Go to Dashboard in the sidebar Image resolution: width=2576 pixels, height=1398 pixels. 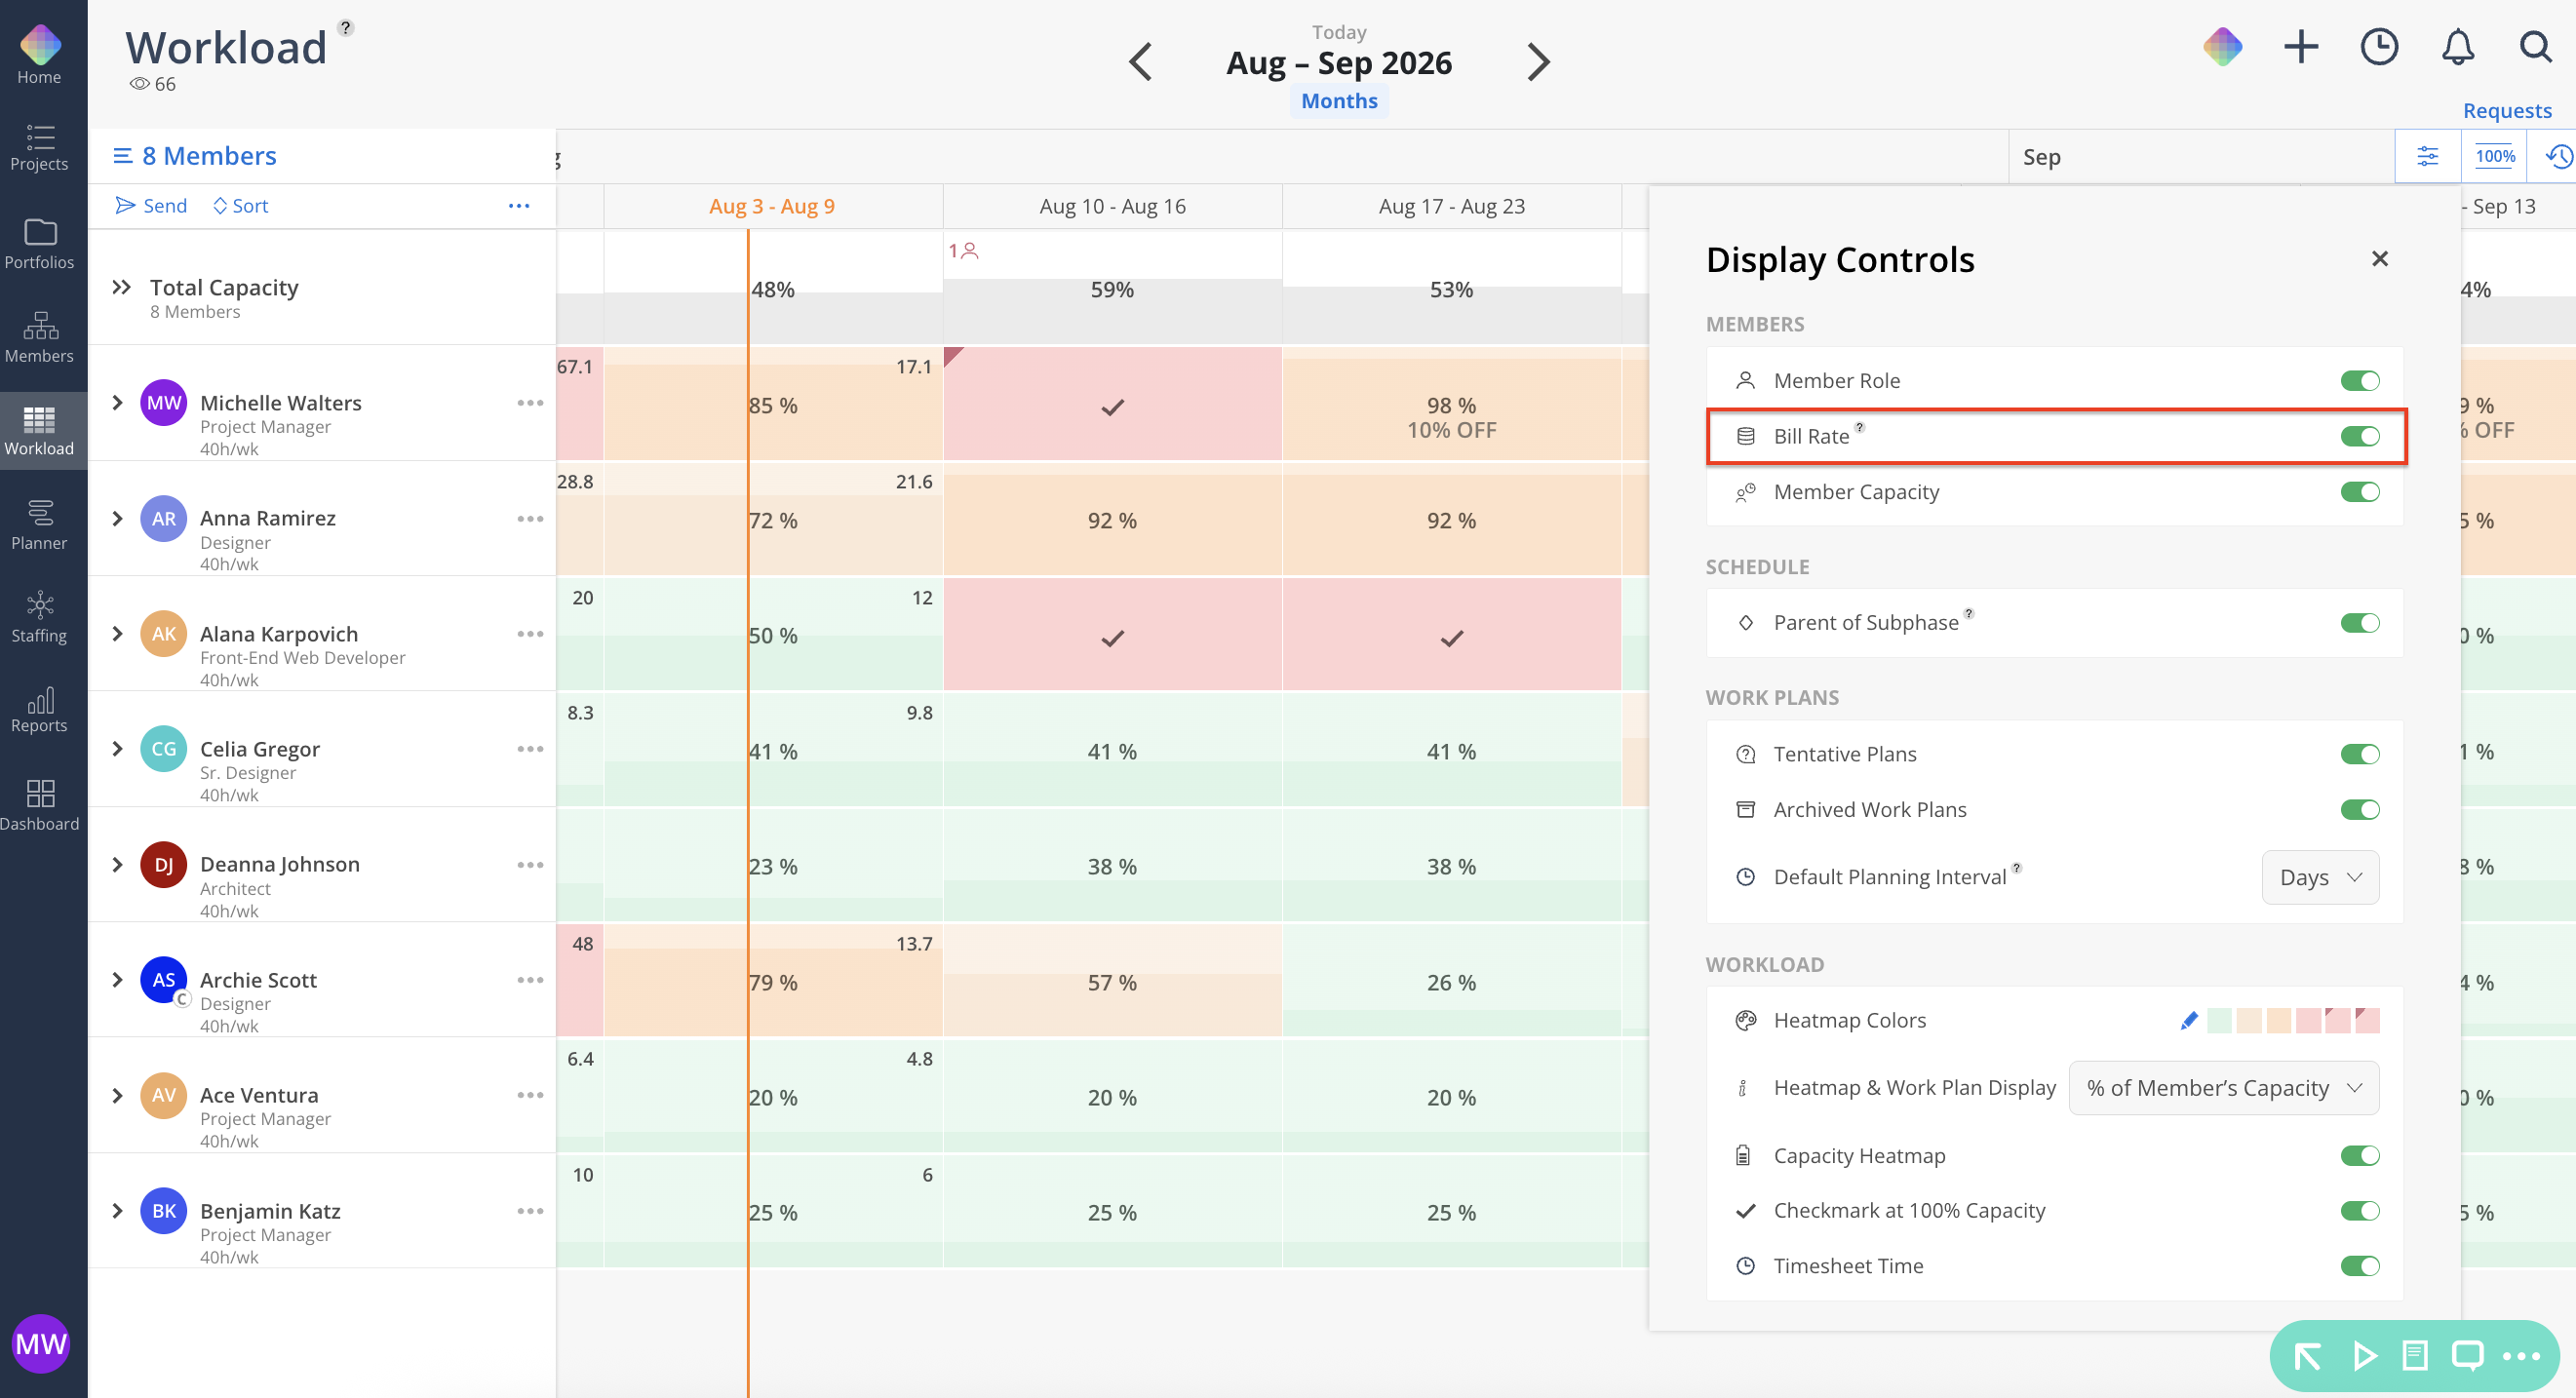point(39,805)
